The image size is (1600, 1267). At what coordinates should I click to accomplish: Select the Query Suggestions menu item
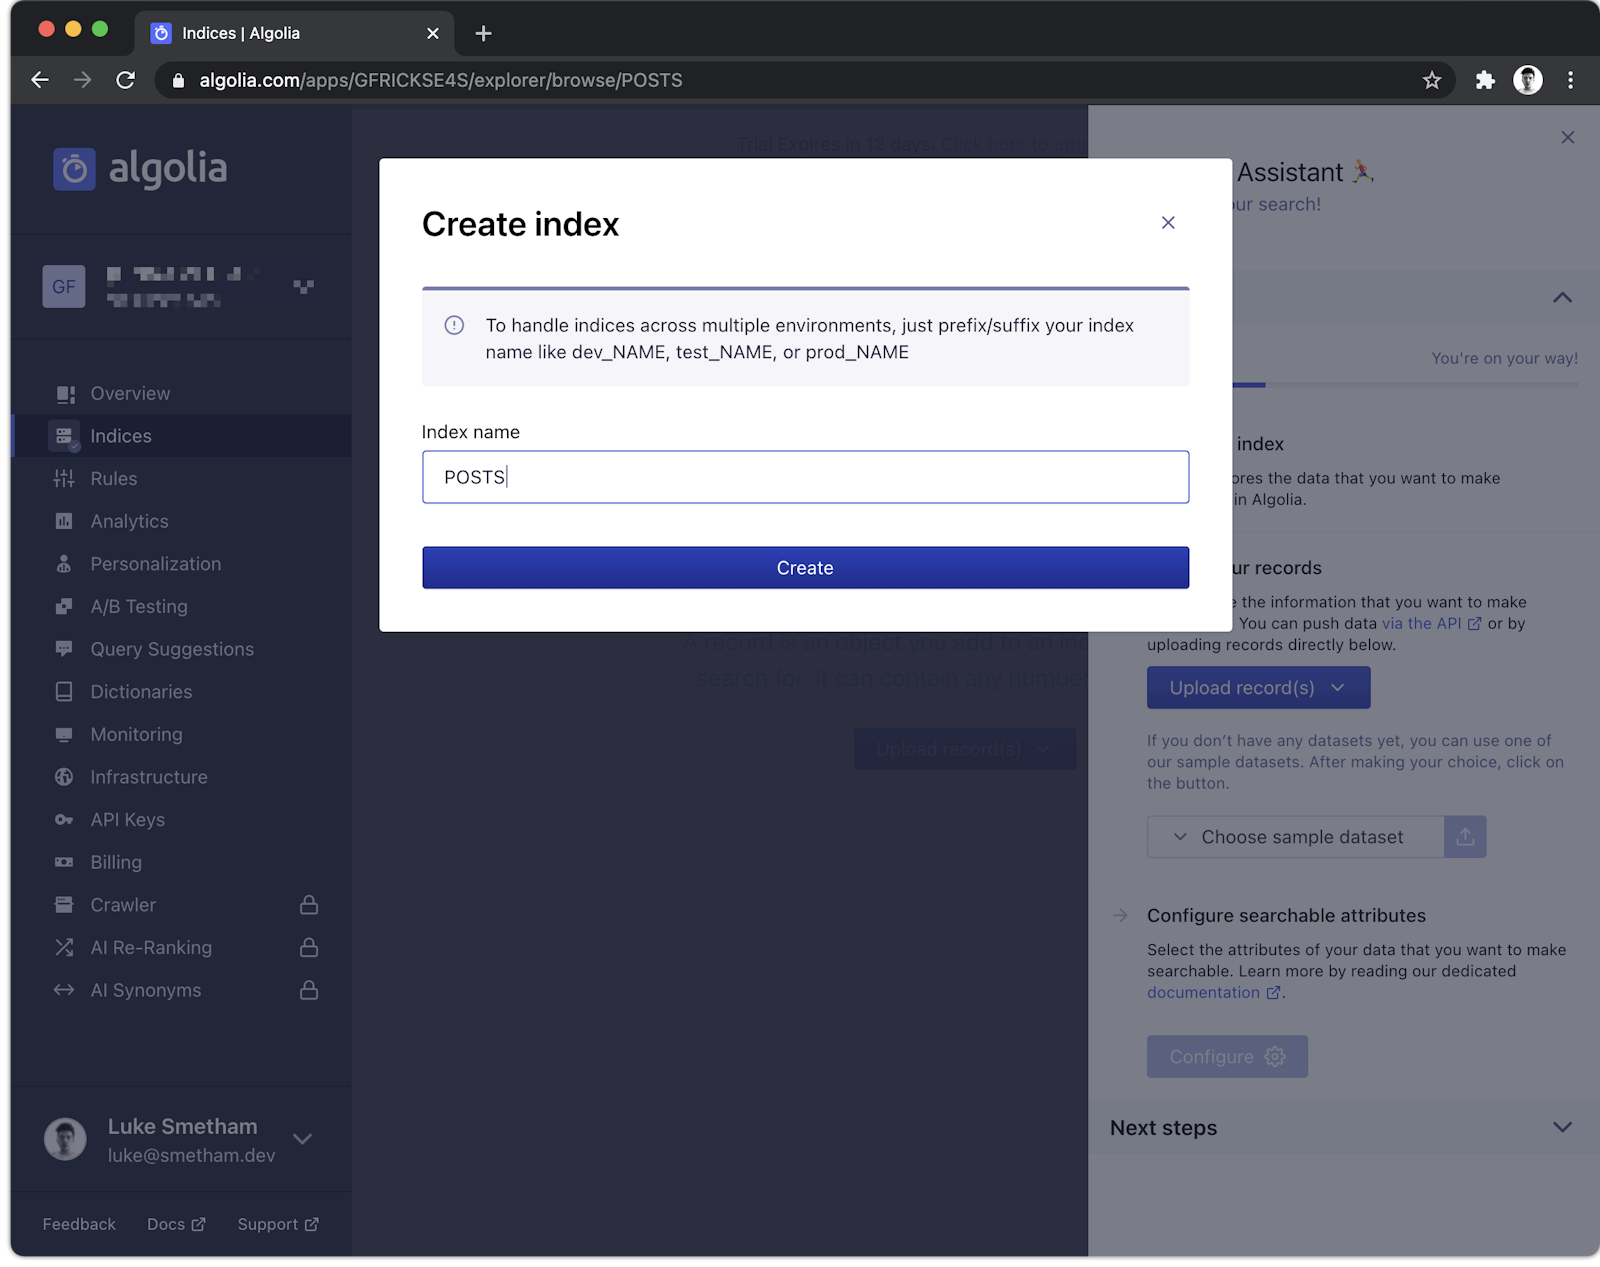tap(171, 649)
